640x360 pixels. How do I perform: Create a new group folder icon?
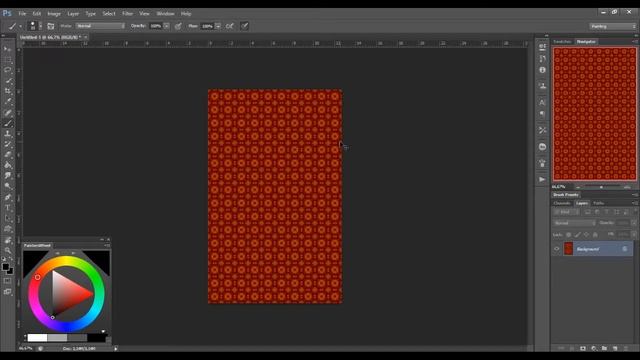[x=604, y=348]
